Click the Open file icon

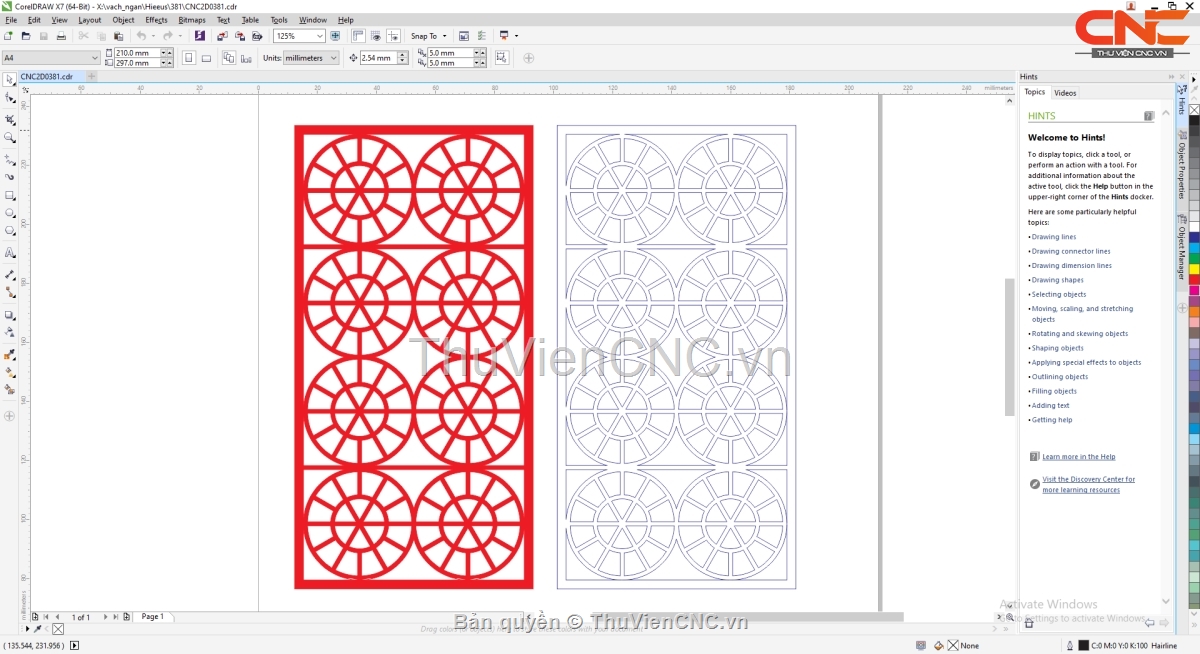click(x=26, y=36)
